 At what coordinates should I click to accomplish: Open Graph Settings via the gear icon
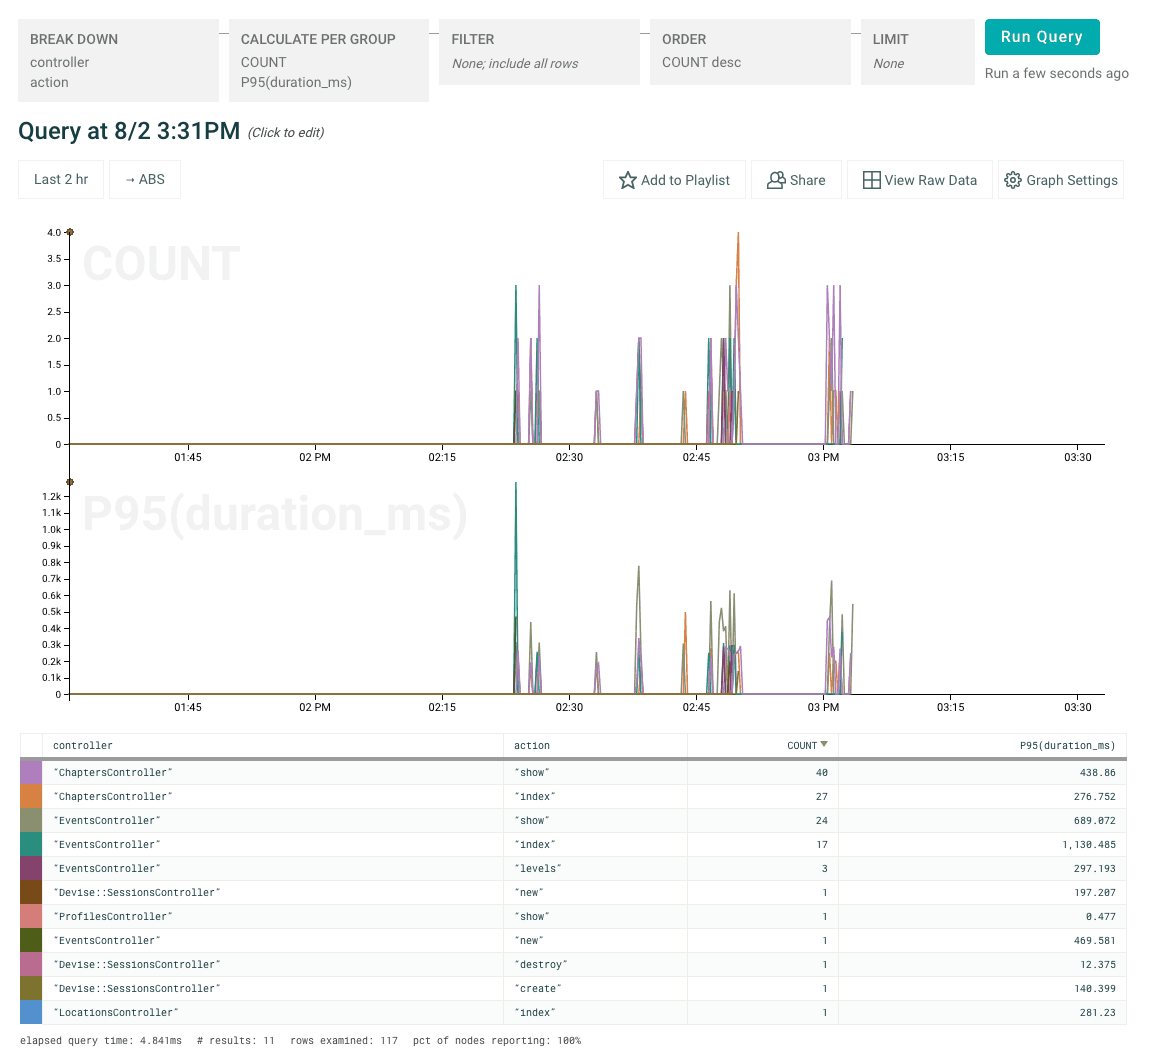coord(1061,180)
